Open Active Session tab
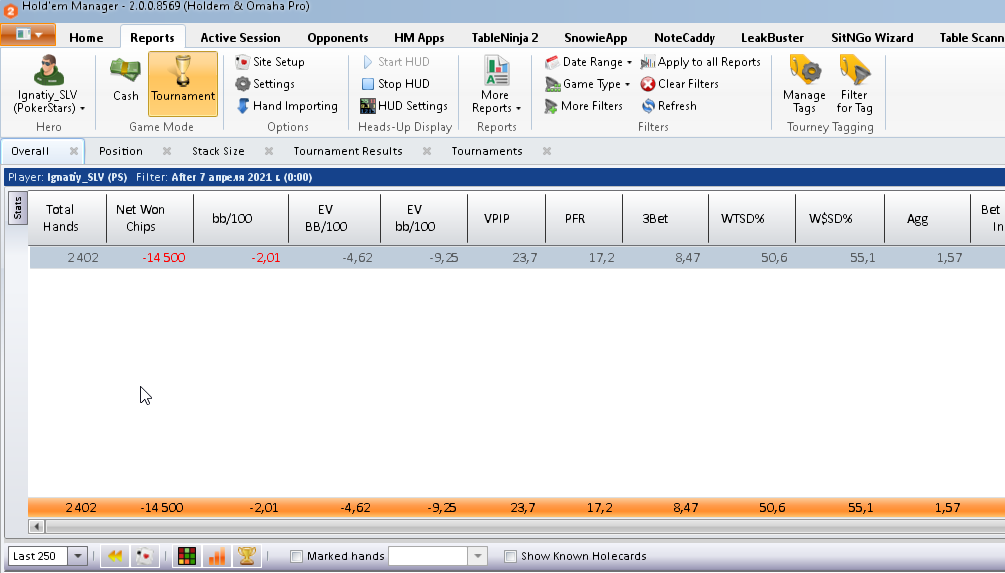Viewport: 1005px width, 573px height. (x=240, y=38)
